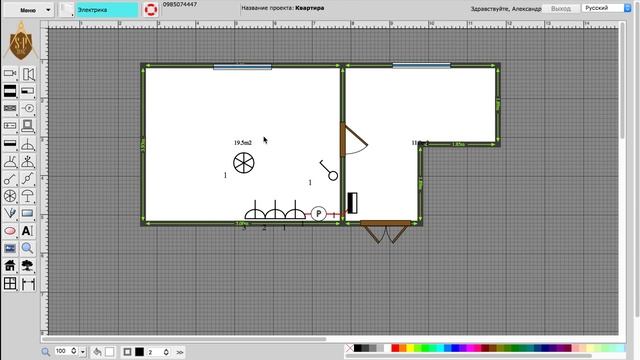Select the pink ellipse shape tool

point(10,231)
